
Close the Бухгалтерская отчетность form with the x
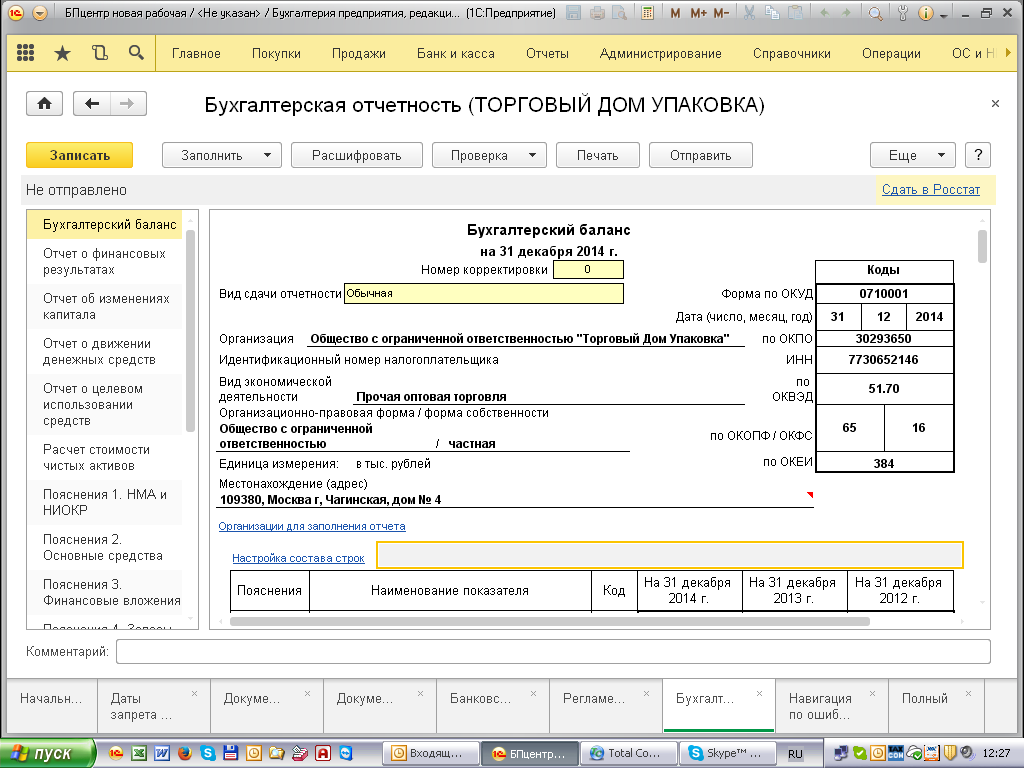(995, 104)
